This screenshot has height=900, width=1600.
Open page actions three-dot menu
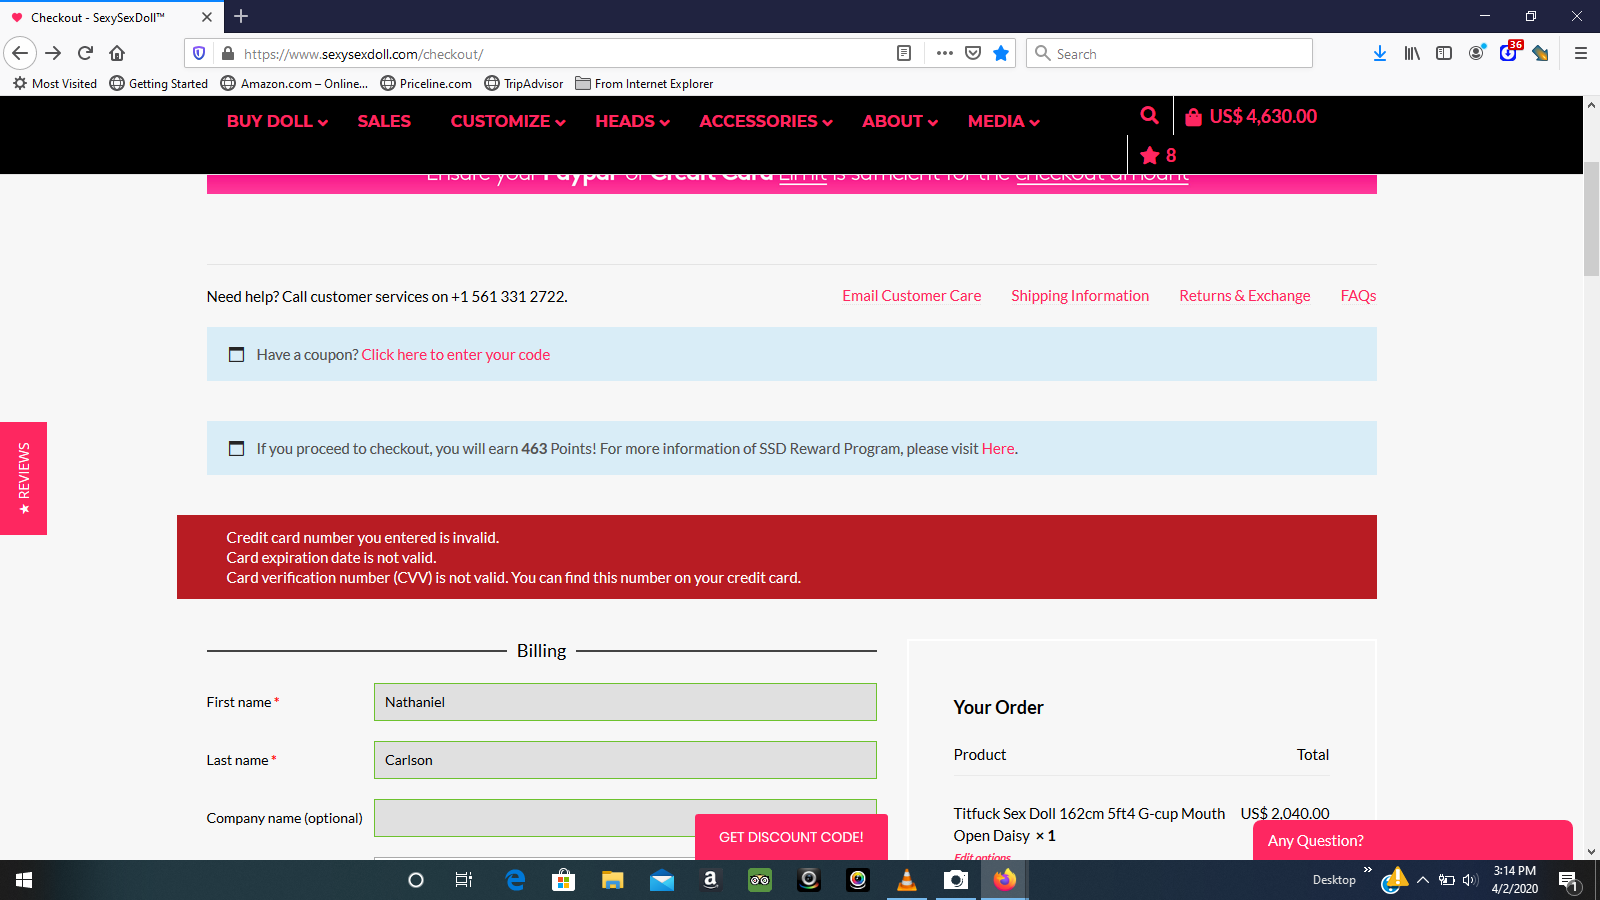coord(945,53)
